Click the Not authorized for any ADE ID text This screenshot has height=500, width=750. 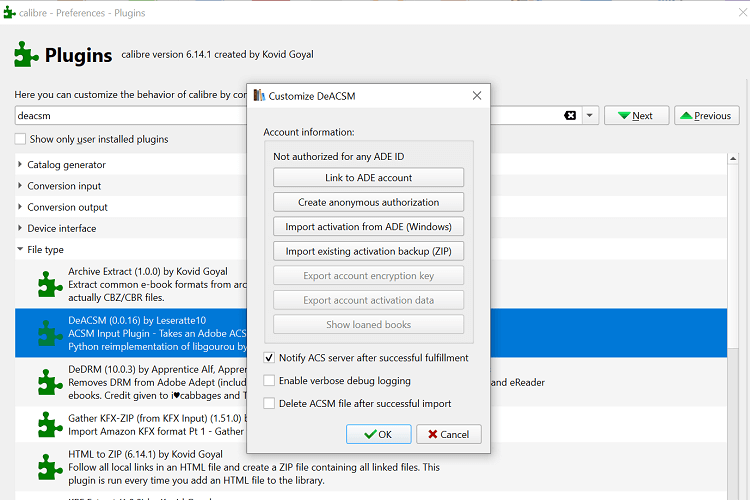click(339, 156)
